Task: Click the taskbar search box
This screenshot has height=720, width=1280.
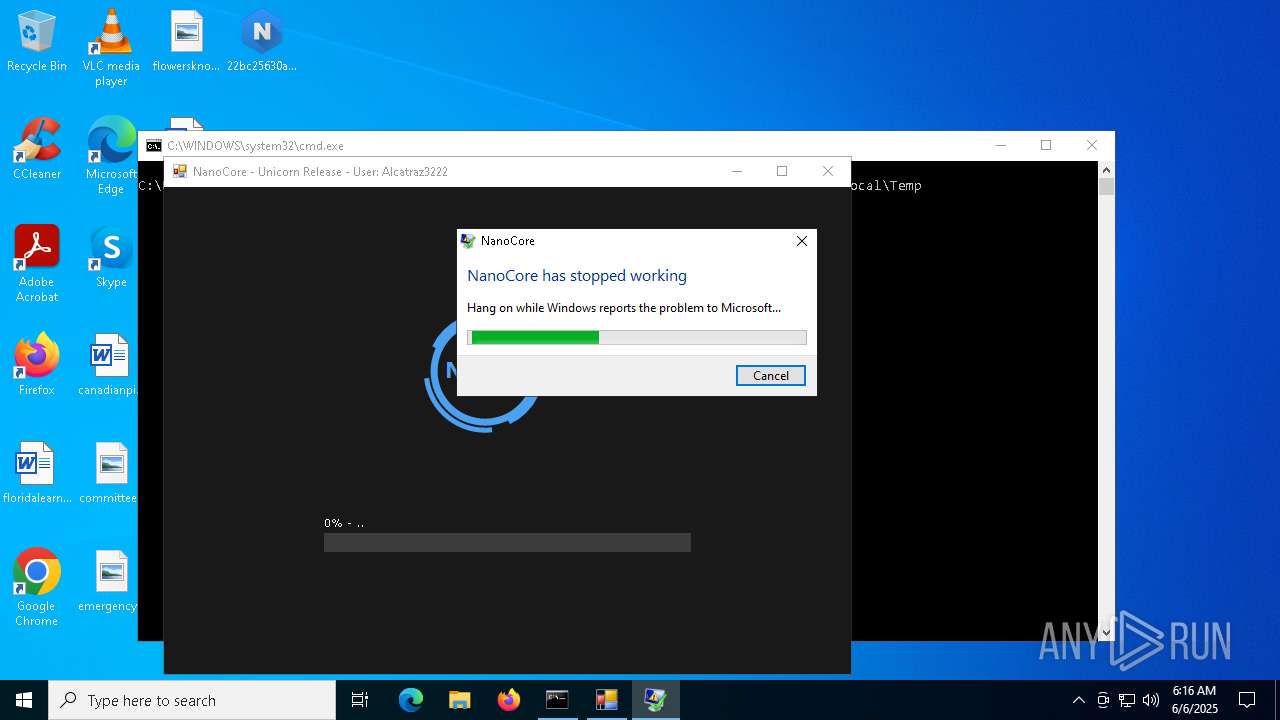Action: 192,700
